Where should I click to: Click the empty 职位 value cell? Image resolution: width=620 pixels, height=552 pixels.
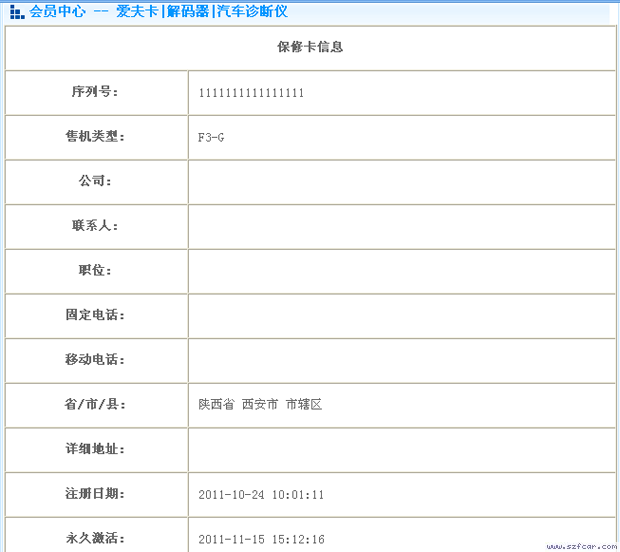(x=401, y=271)
